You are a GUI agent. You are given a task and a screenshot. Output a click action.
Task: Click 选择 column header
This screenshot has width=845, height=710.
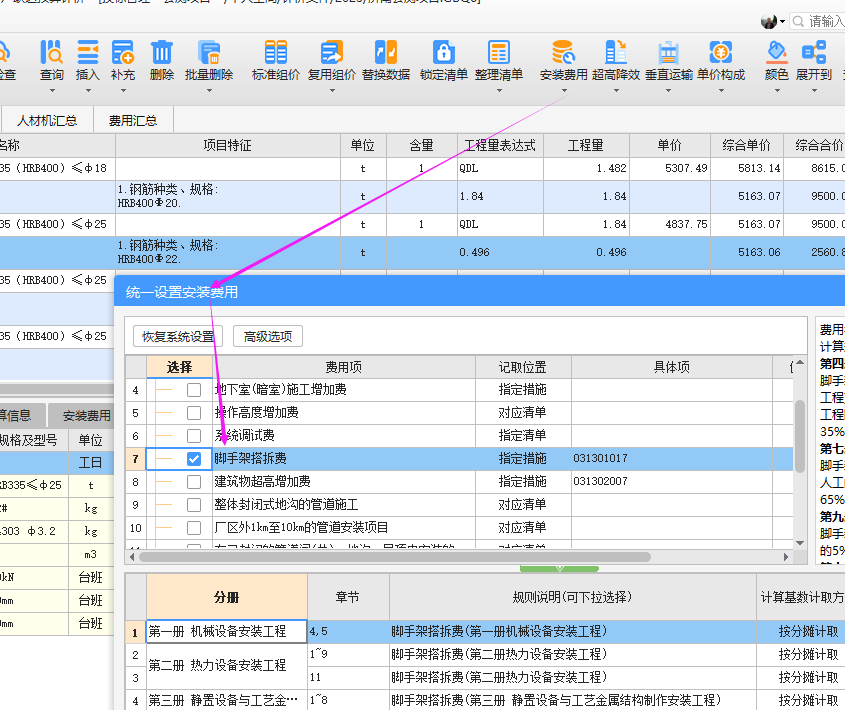(x=179, y=367)
